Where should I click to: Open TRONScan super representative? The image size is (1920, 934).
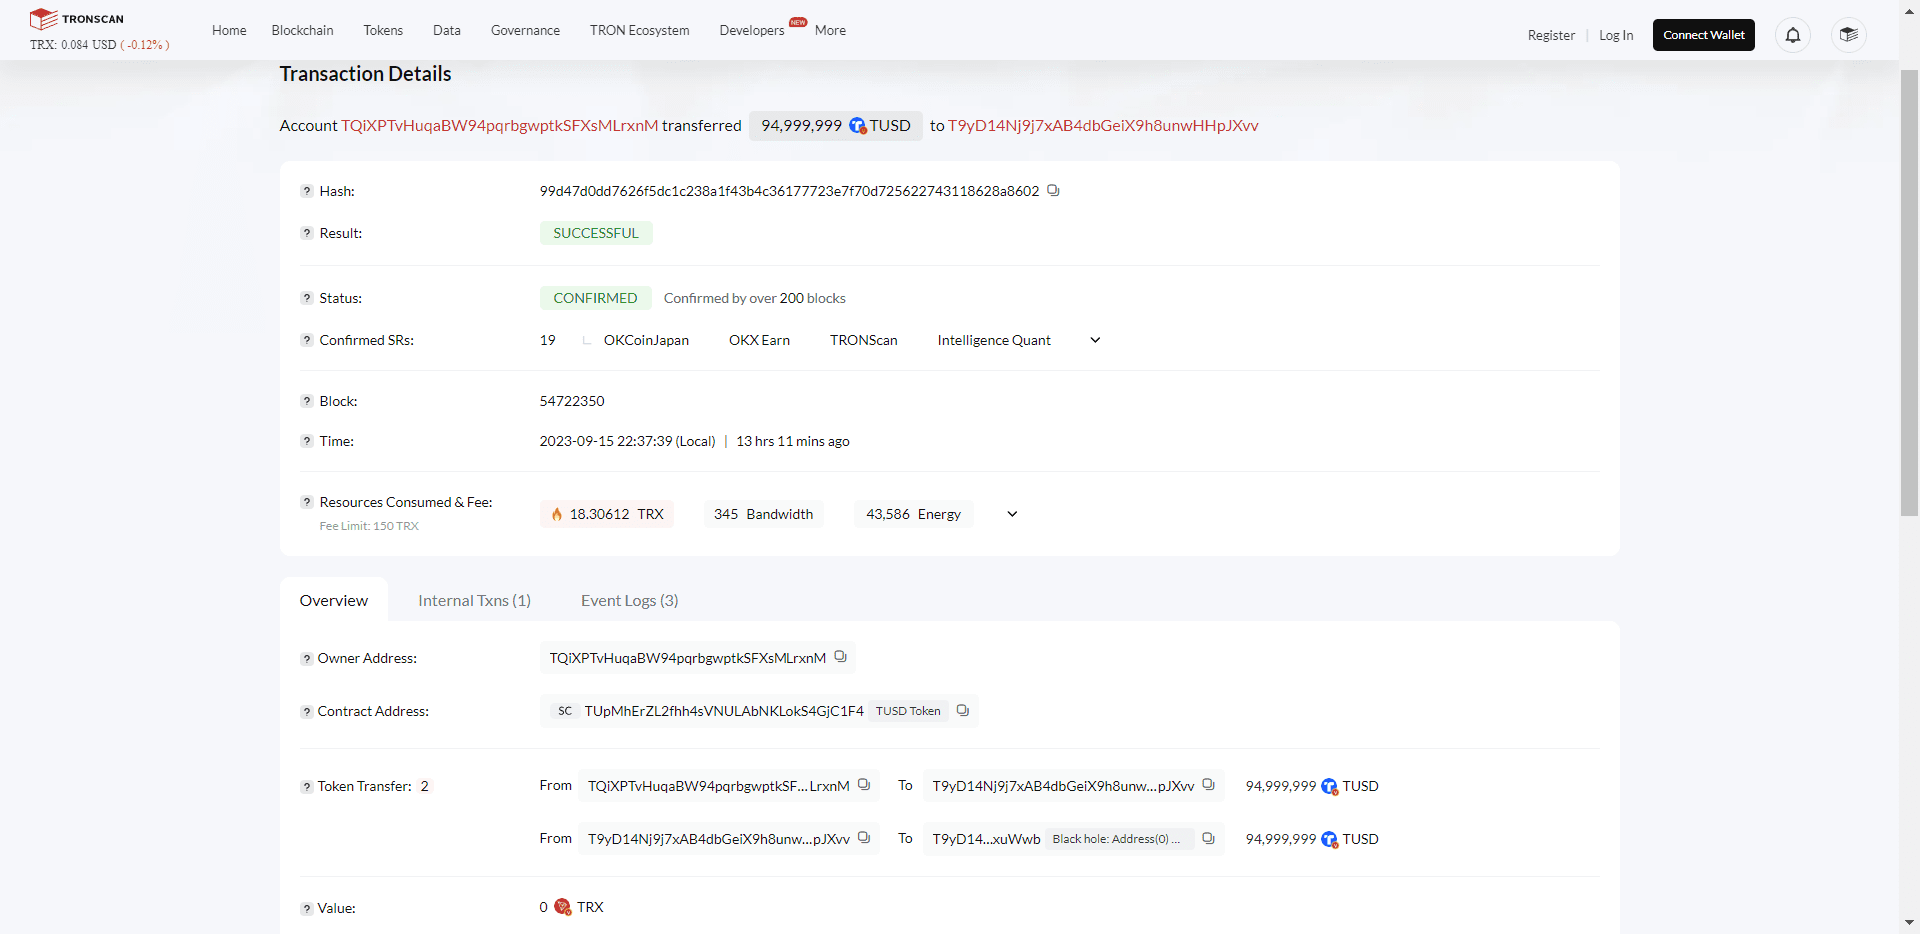[x=864, y=340]
